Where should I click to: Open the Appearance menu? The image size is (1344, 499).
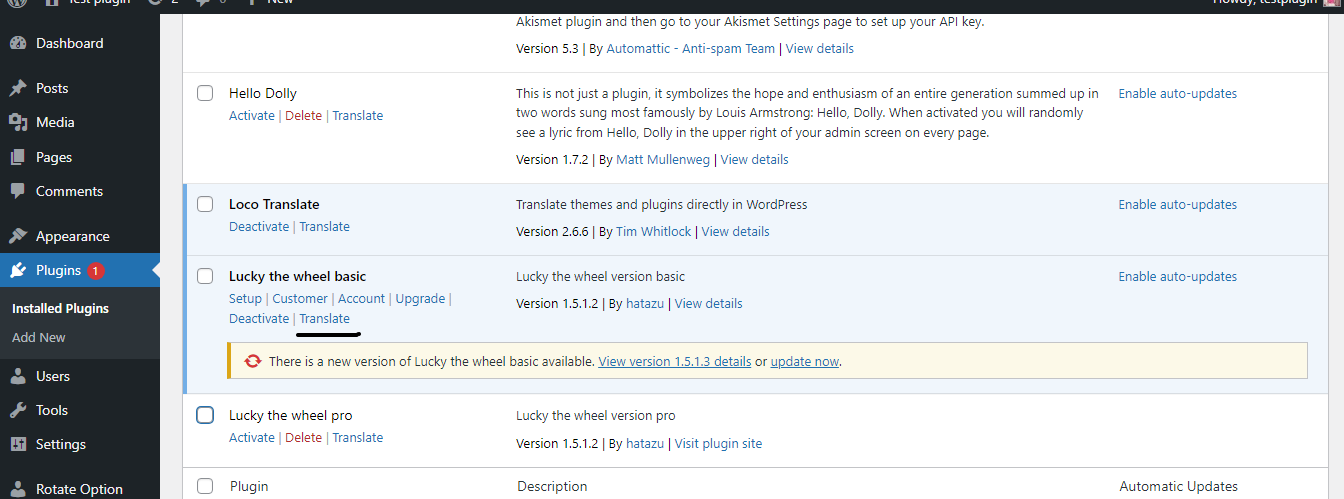click(73, 236)
